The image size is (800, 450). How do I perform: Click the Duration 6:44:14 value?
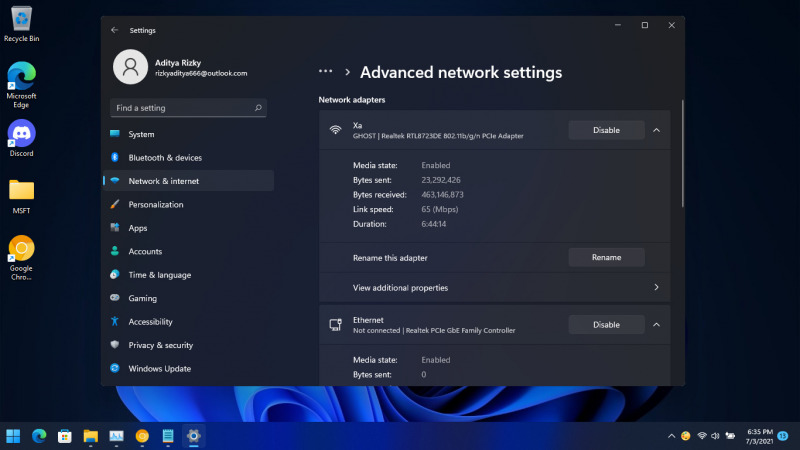434,224
